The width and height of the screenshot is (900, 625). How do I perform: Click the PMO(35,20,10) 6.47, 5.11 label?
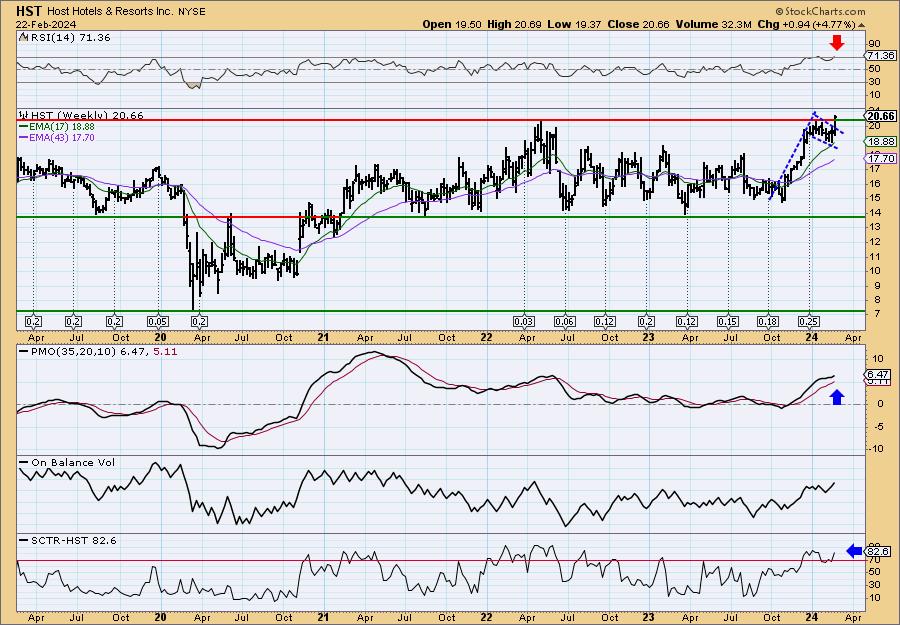click(103, 352)
